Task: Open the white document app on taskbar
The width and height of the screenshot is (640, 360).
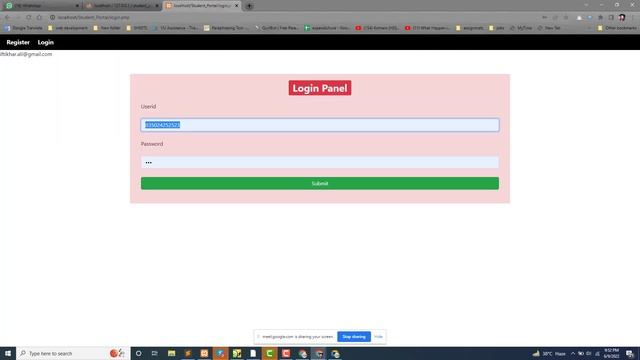Action: coord(253,353)
